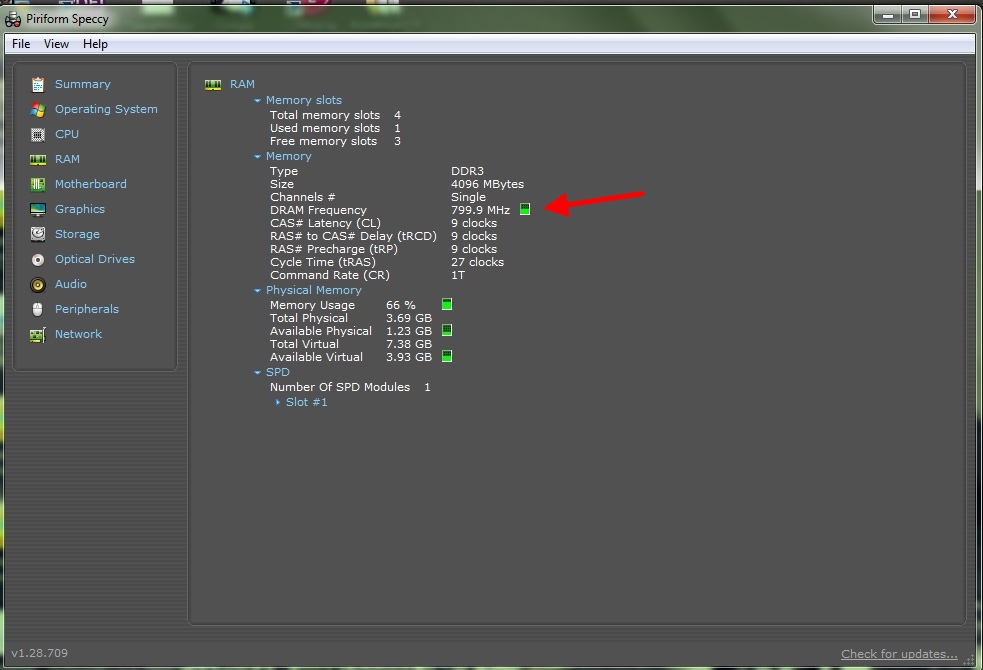Screen dimensions: 983x670
Task: Select the 799.9 MHz frequency value
Action: (480, 210)
